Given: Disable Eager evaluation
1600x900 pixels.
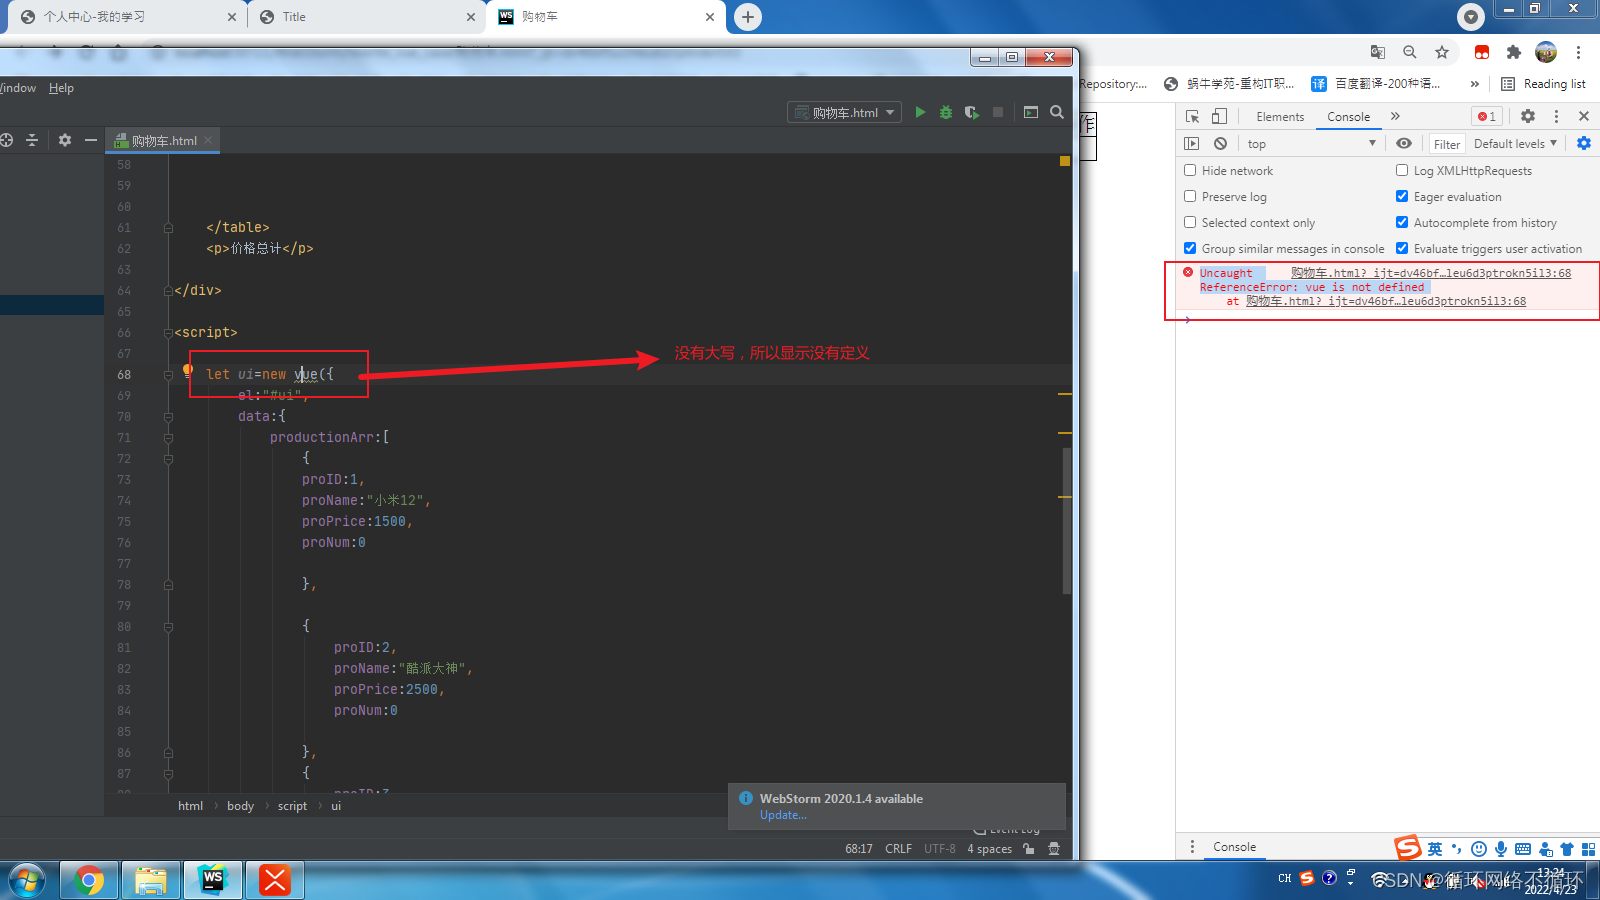Looking at the screenshot, I should click(x=1402, y=196).
